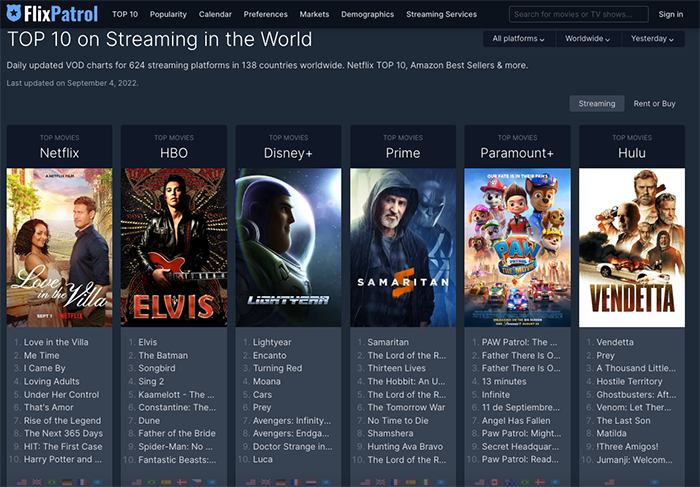This screenshot has height=487, width=700.
Task: Open Moana in Disney+ list
Action: pos(267,382)
